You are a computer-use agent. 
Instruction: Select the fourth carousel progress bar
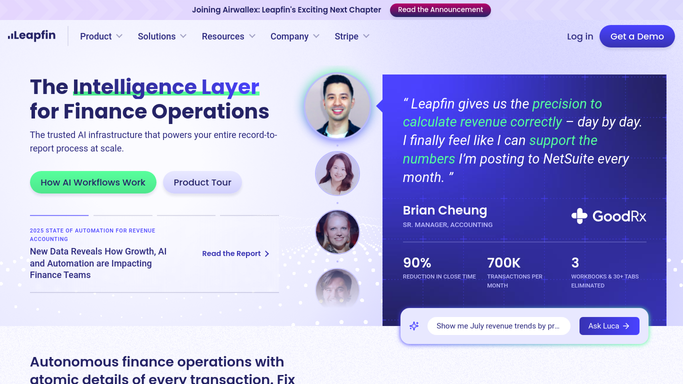249,215
